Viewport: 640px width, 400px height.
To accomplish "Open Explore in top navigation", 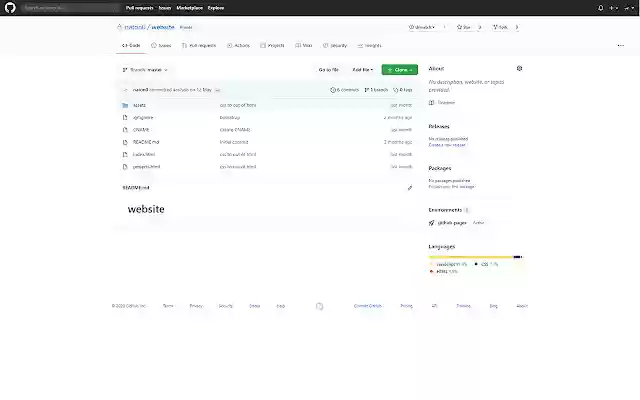I will pyautogui.click(x=216, y=8).
